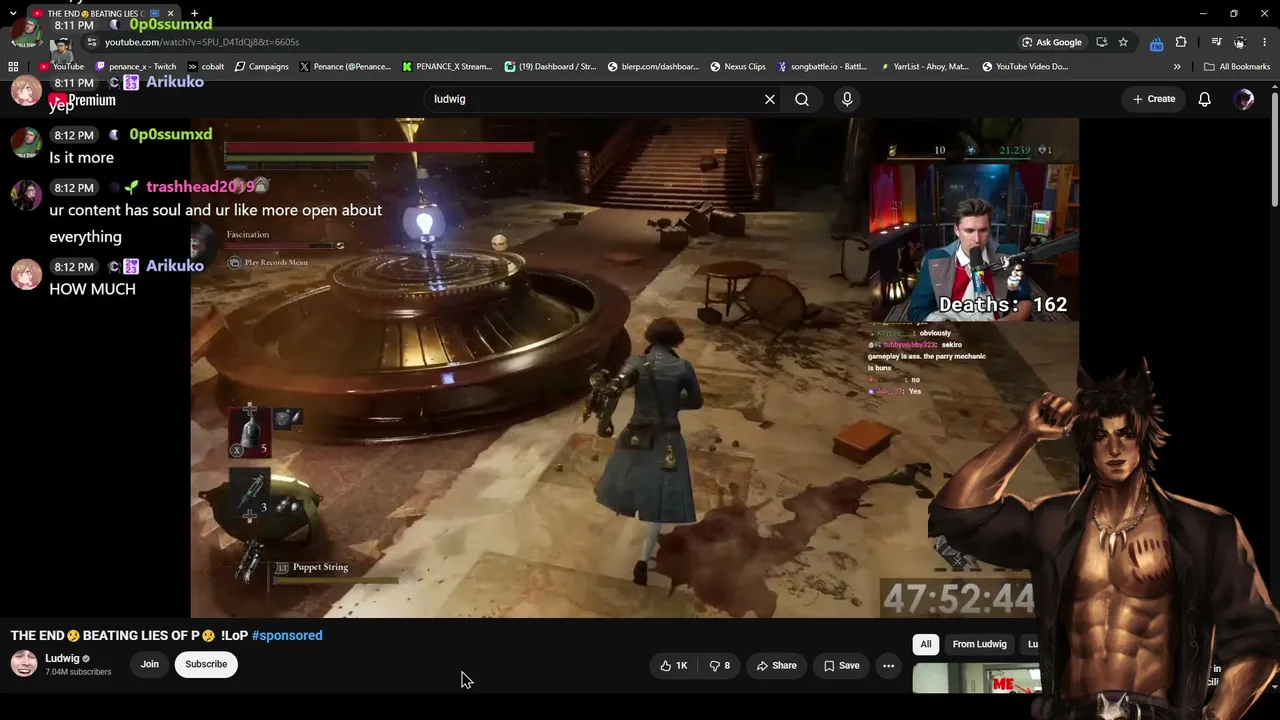Install the page as an app icon
Screen dimensions: 1280x720
click(1101, 42)
